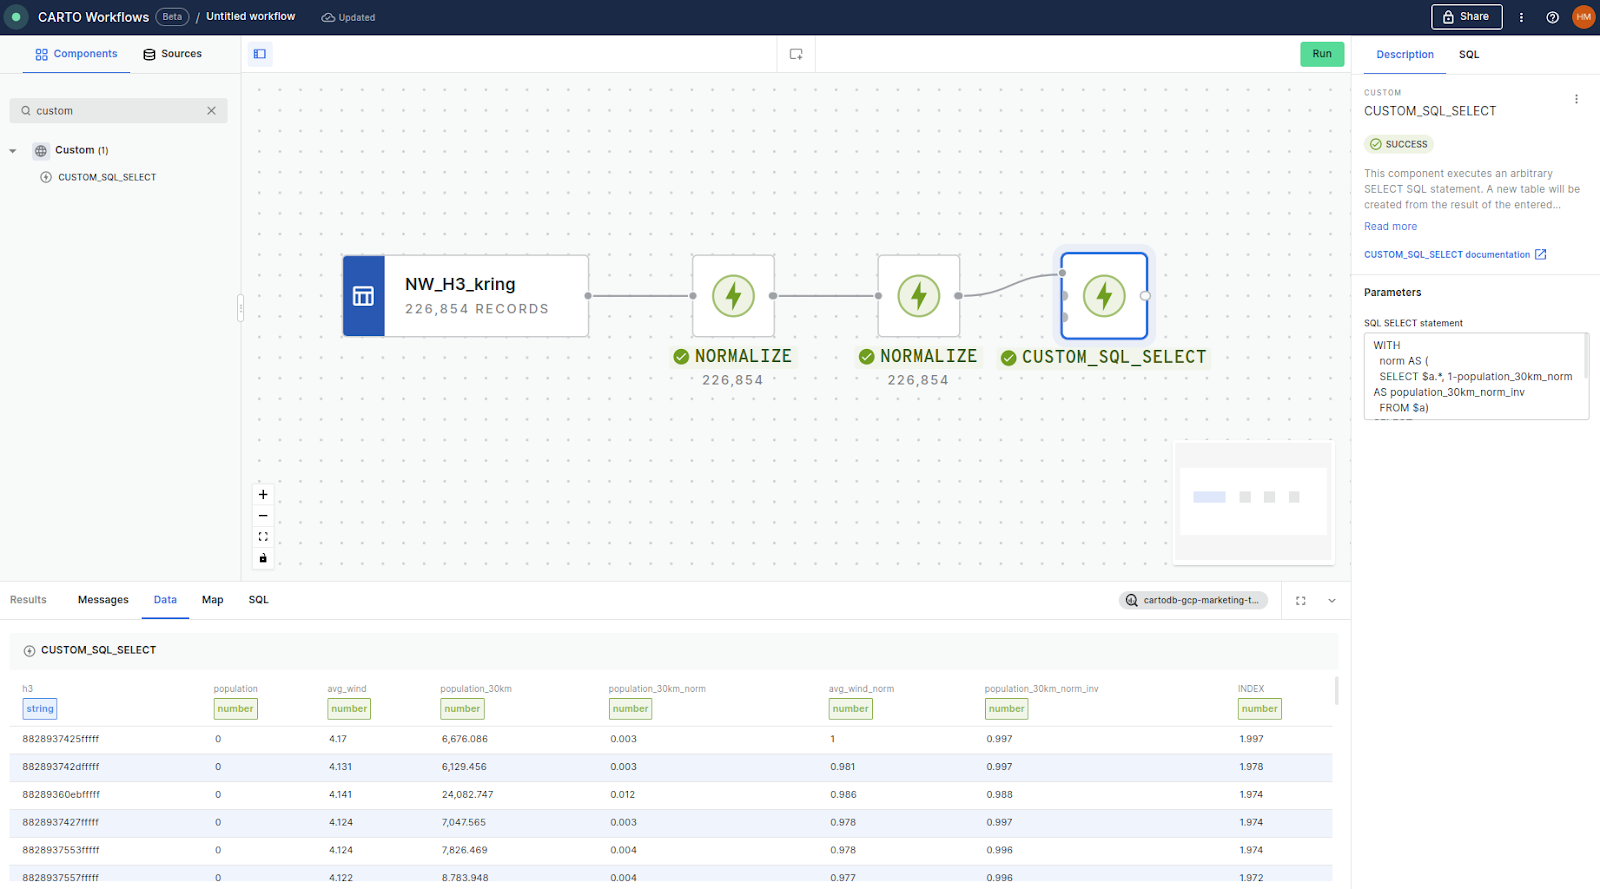1600x889 pixels.
Task: Select the Data tab
Action: [165, 600]
